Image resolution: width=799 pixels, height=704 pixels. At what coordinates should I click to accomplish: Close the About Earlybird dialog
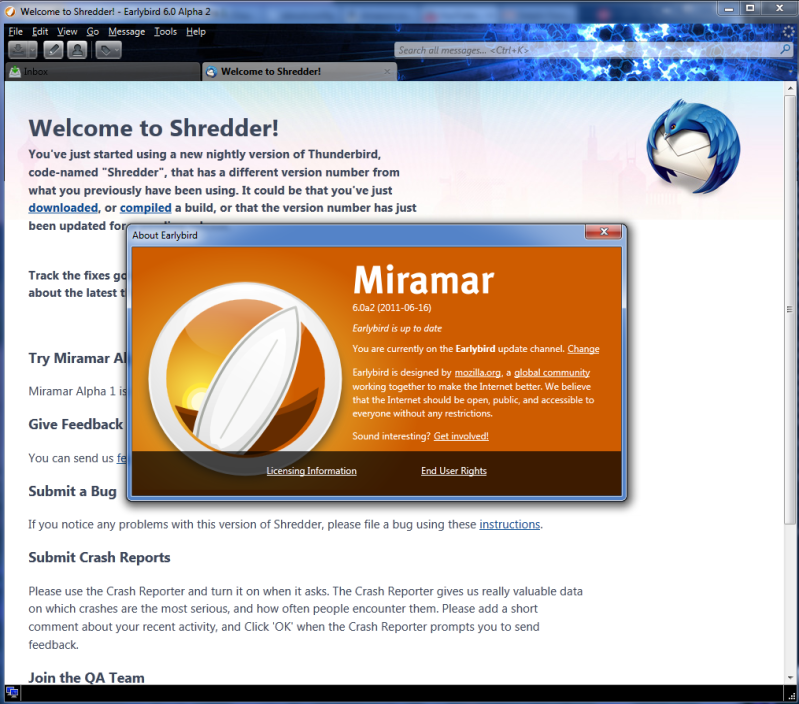click(603, 233)
